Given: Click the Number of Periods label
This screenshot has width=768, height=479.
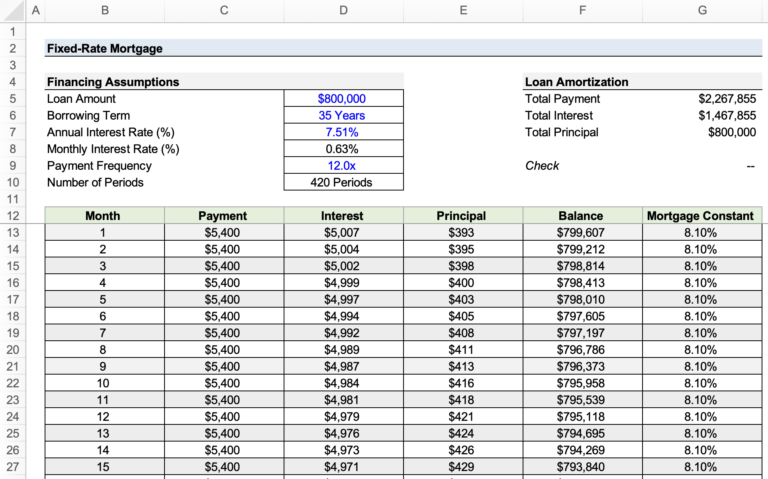Looking at the screenshot, I should click(96, 182).
